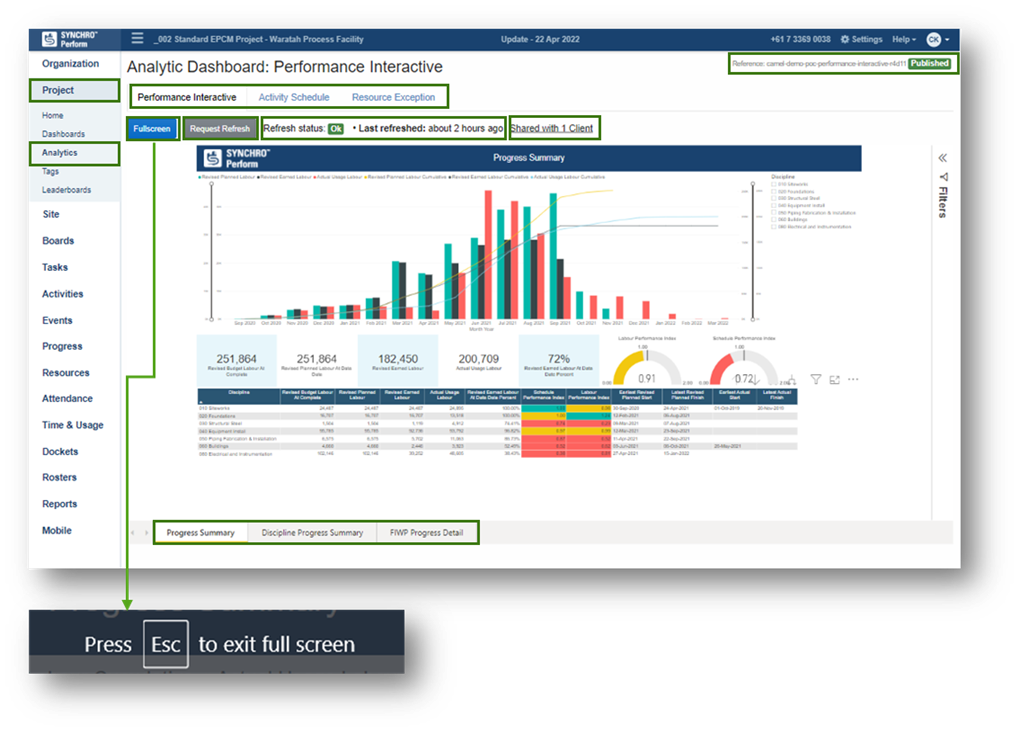
Task: Switch to the Activity Schedule tab
Action: click(x=294, y=97)
